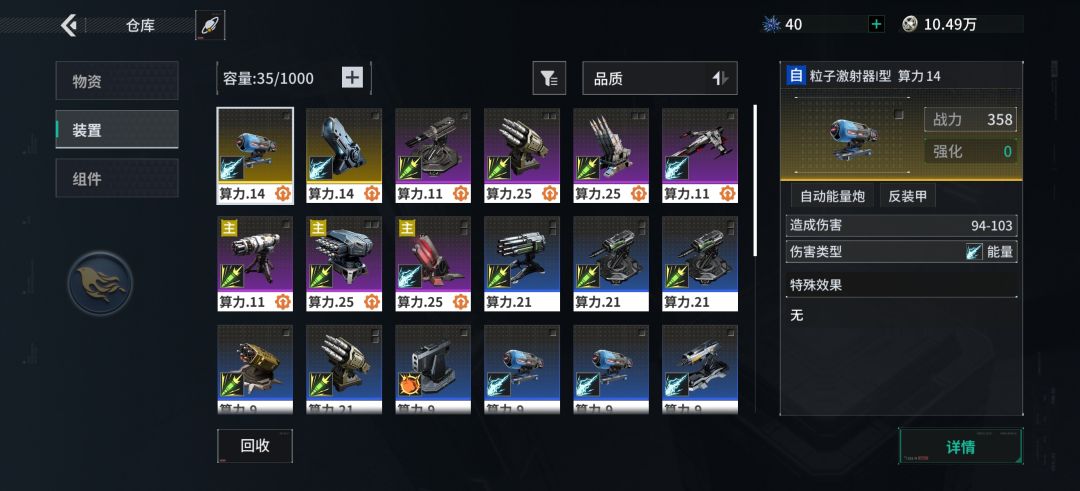Click the crystal currency icon showing 40

[771, 25]
